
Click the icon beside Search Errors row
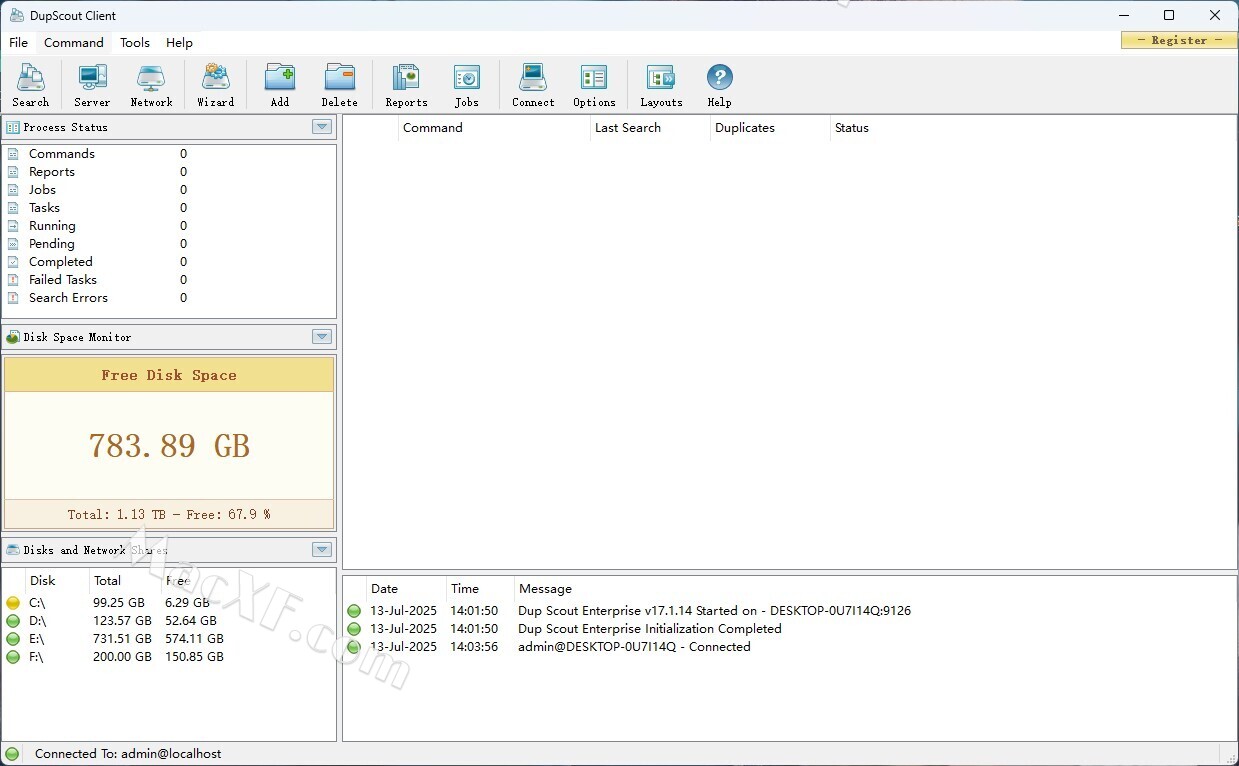click(13, 298)
